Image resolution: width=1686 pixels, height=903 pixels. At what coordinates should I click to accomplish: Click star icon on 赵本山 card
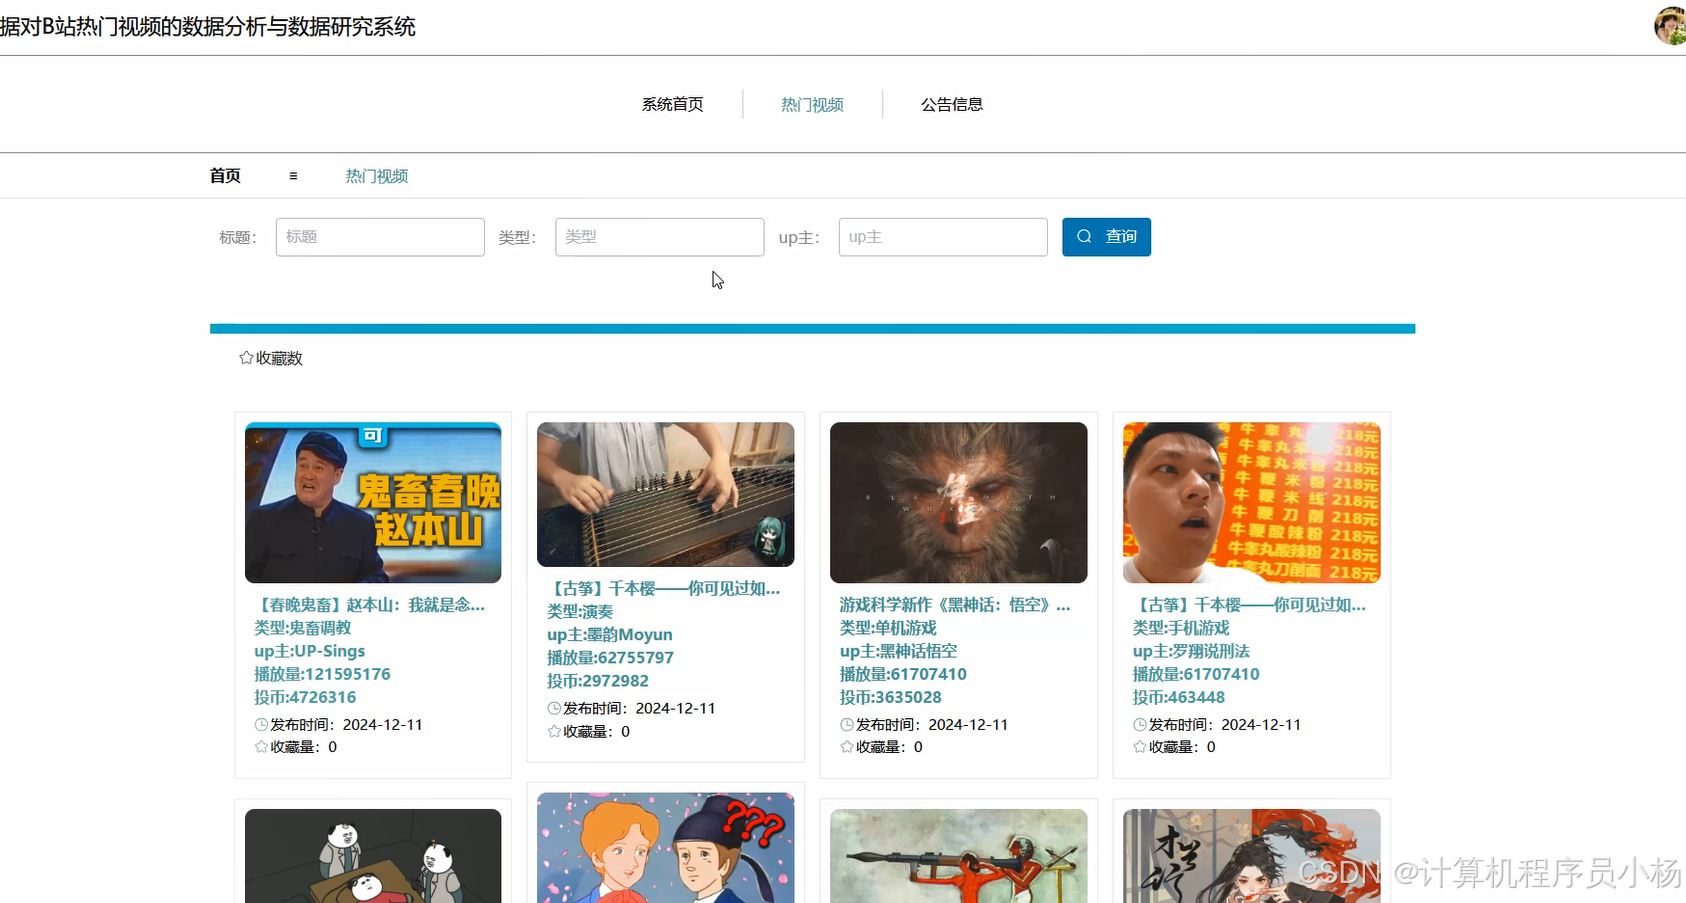[261, 747]
